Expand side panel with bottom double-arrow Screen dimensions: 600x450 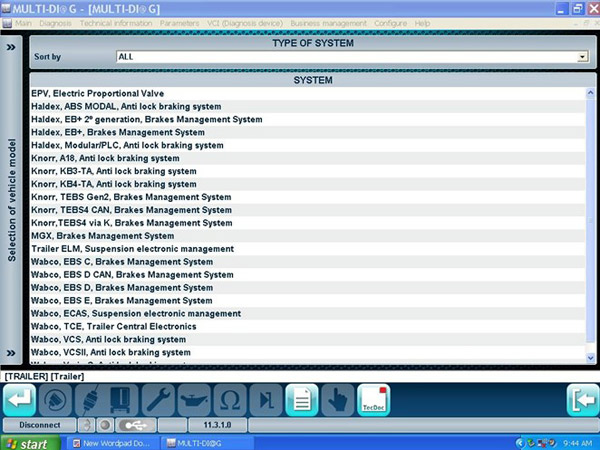point(10,352)
